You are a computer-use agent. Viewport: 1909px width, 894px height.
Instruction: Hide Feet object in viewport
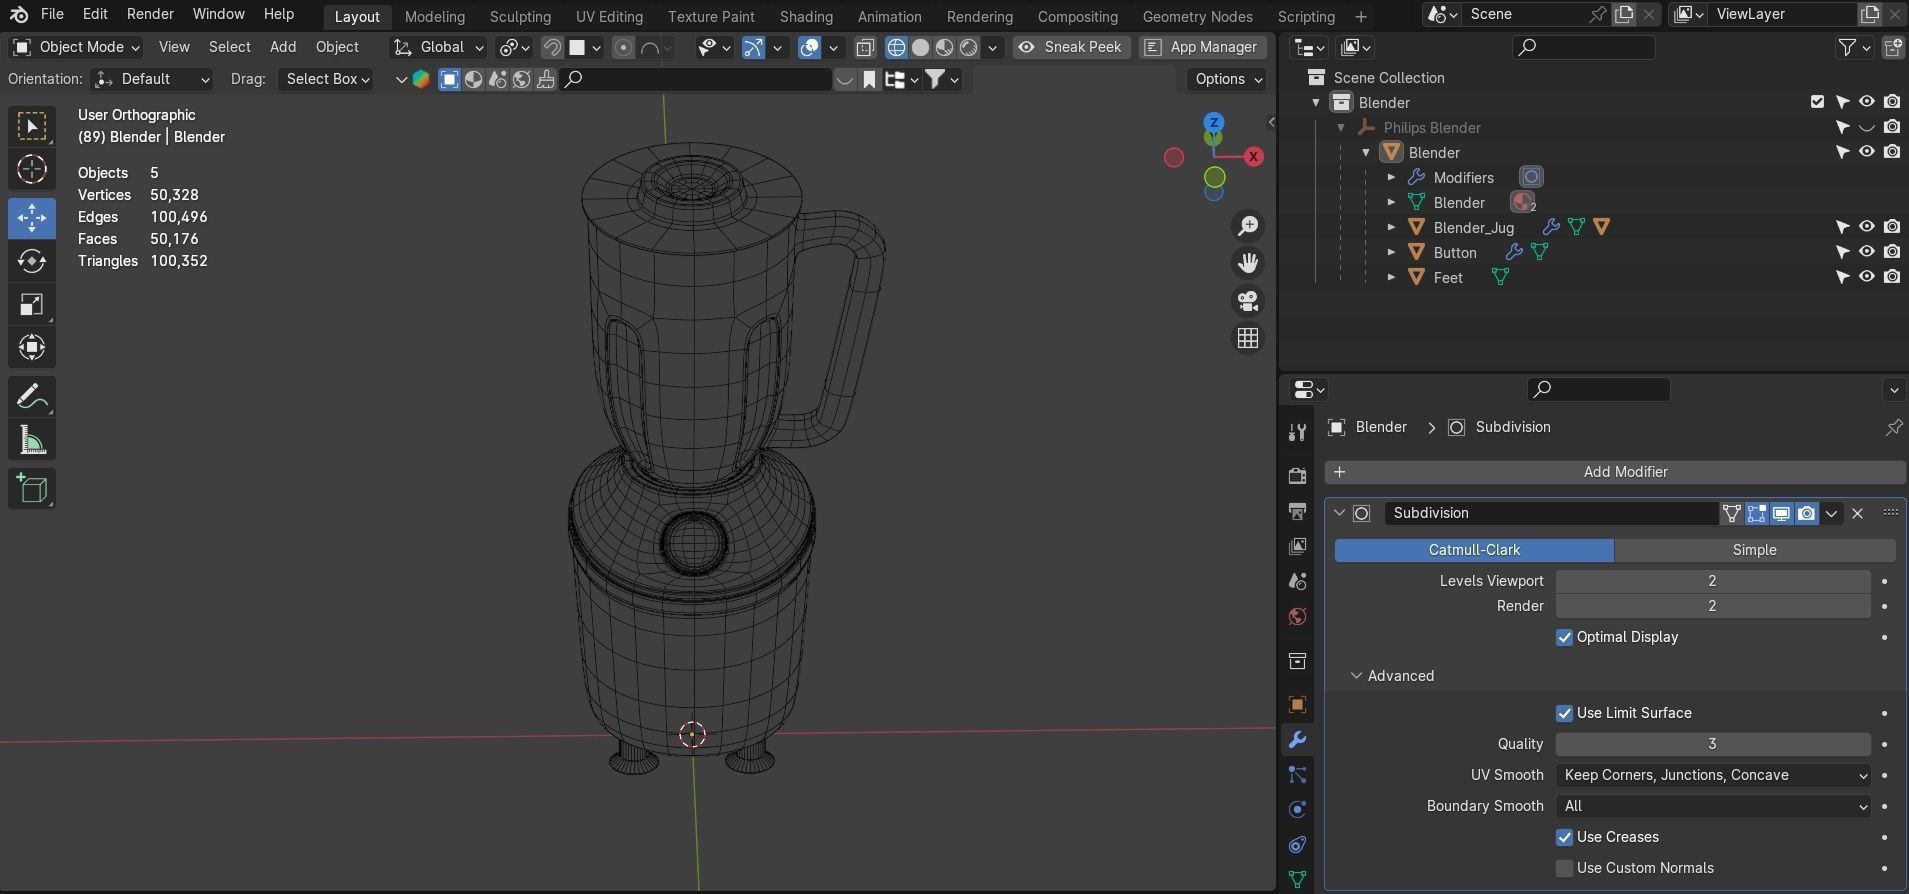coord(1866,277)
